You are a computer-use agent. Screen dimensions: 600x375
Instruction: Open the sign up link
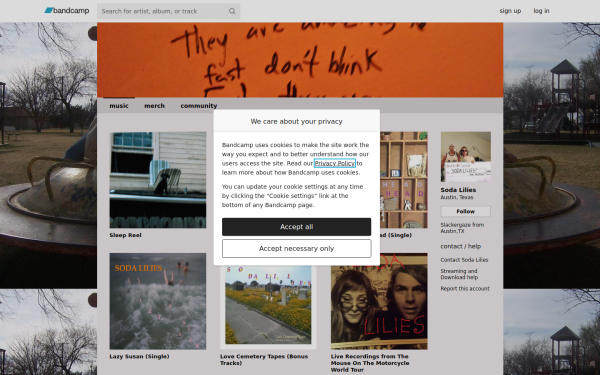click(x=510, y=11)
